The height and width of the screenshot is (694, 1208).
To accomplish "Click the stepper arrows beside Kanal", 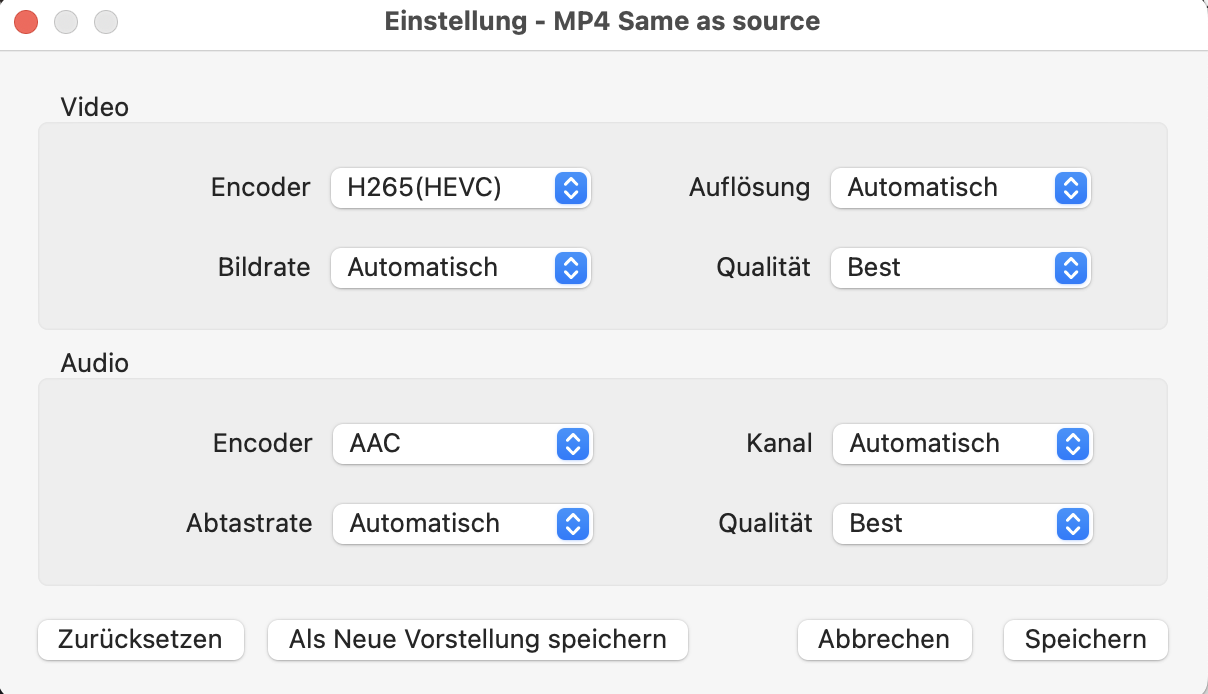I will tap(1072, 444).
